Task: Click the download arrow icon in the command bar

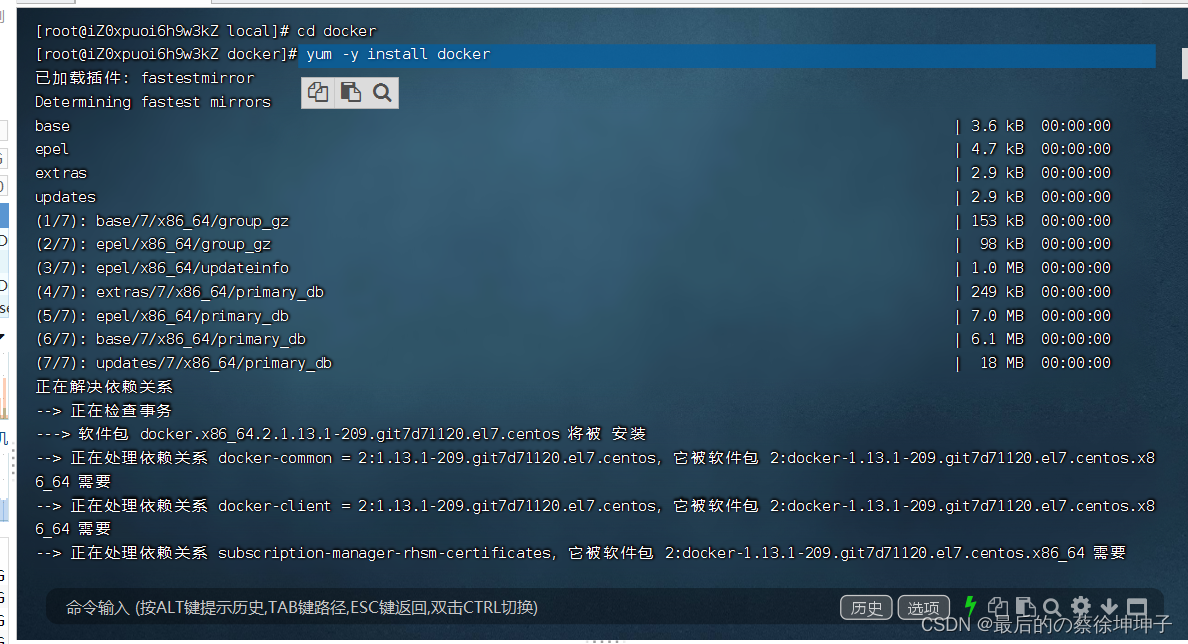Action: [1108, 606]
